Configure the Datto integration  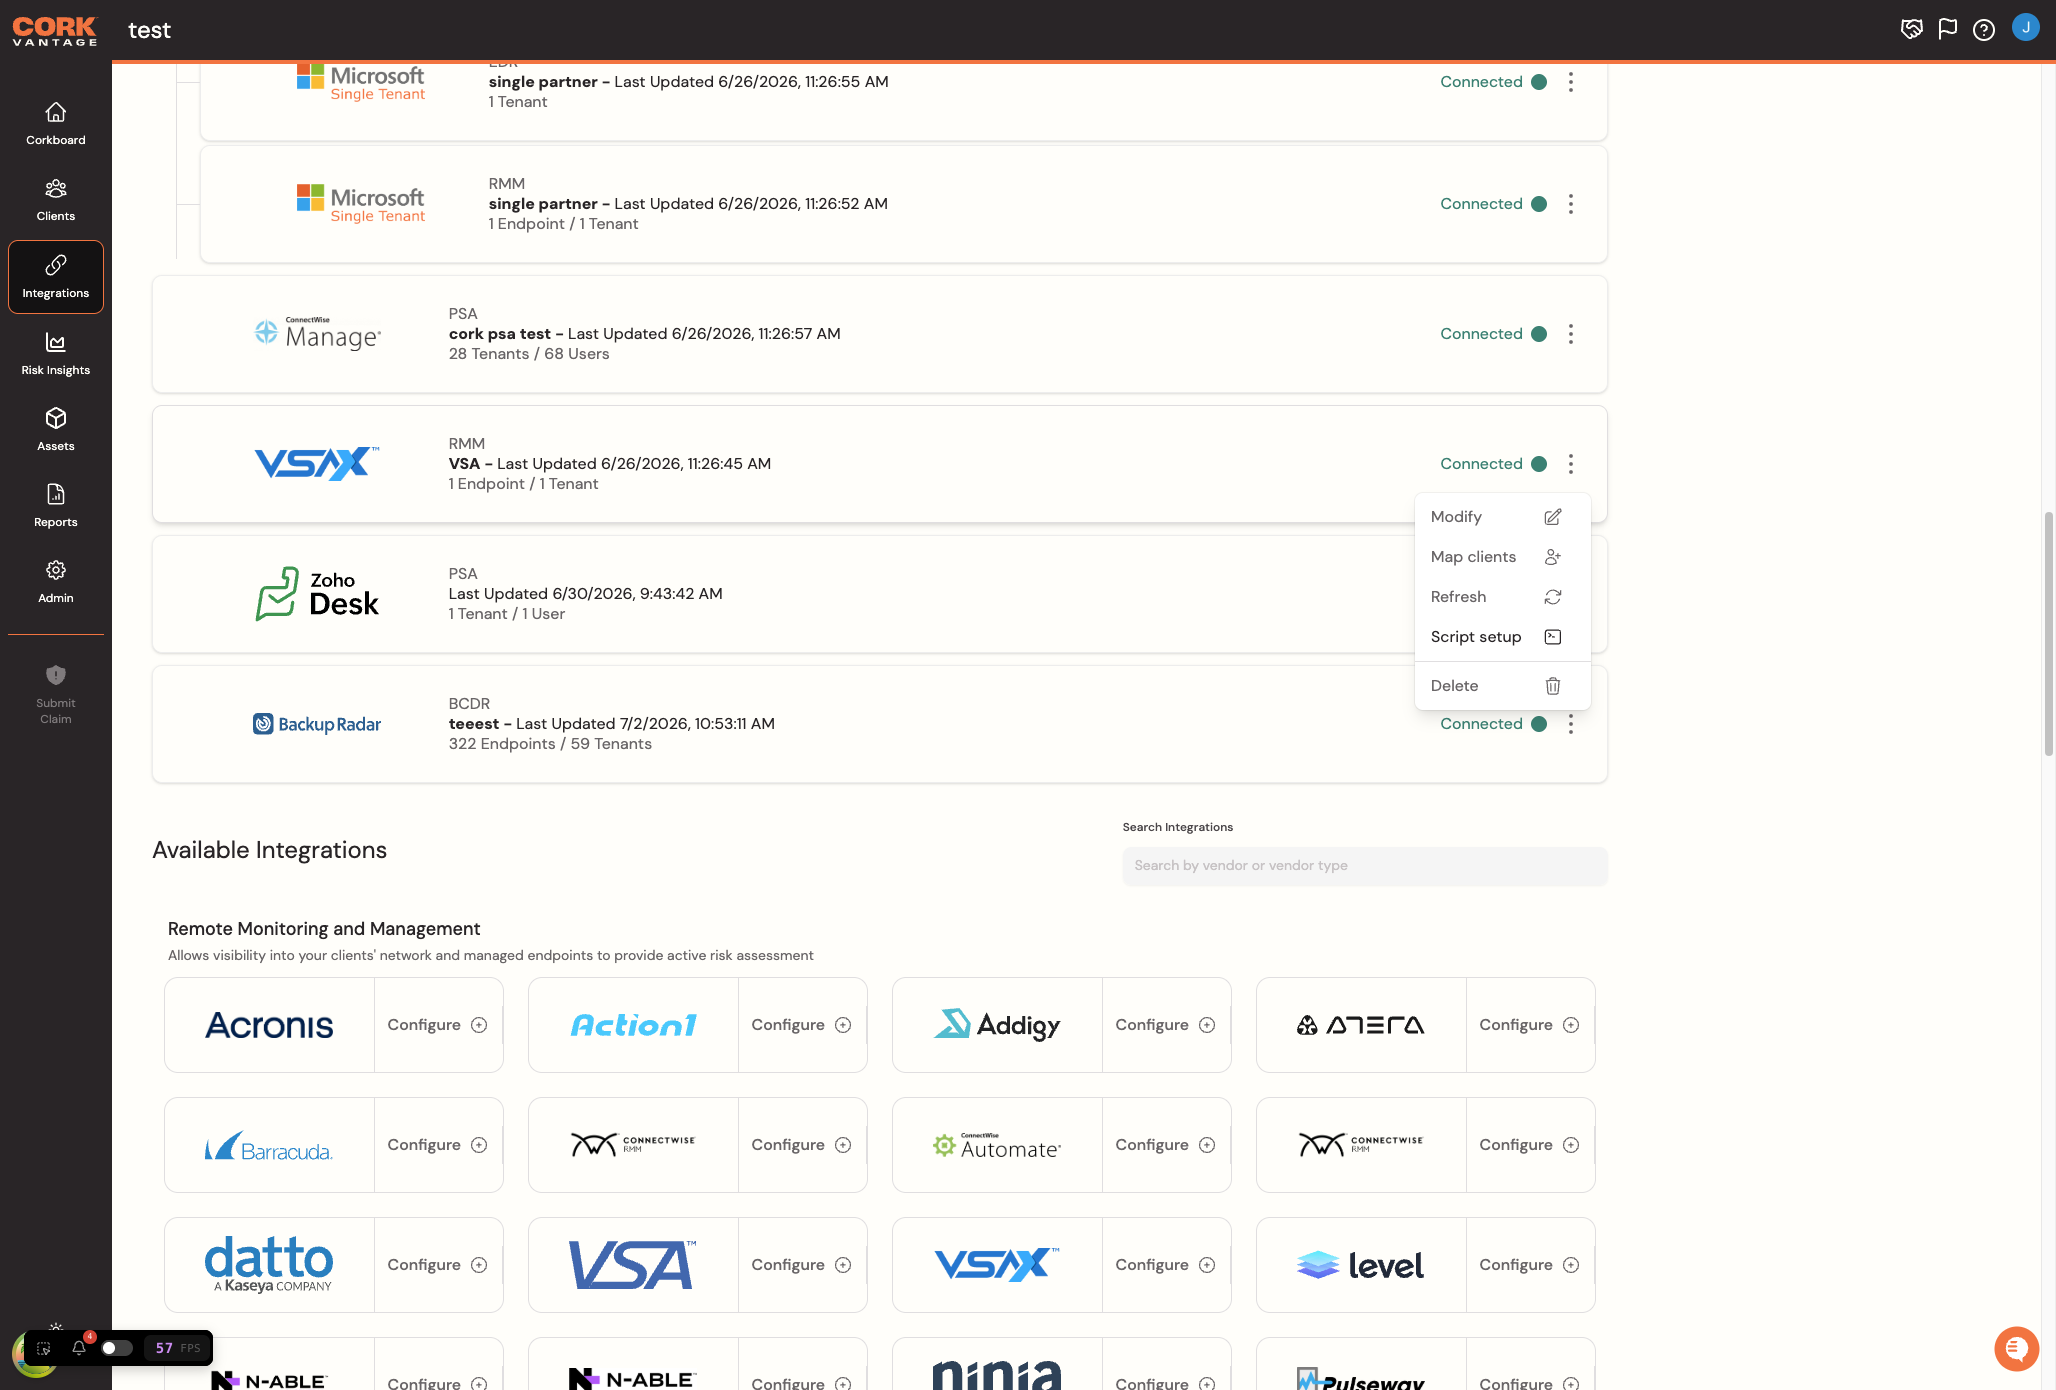438,1265
